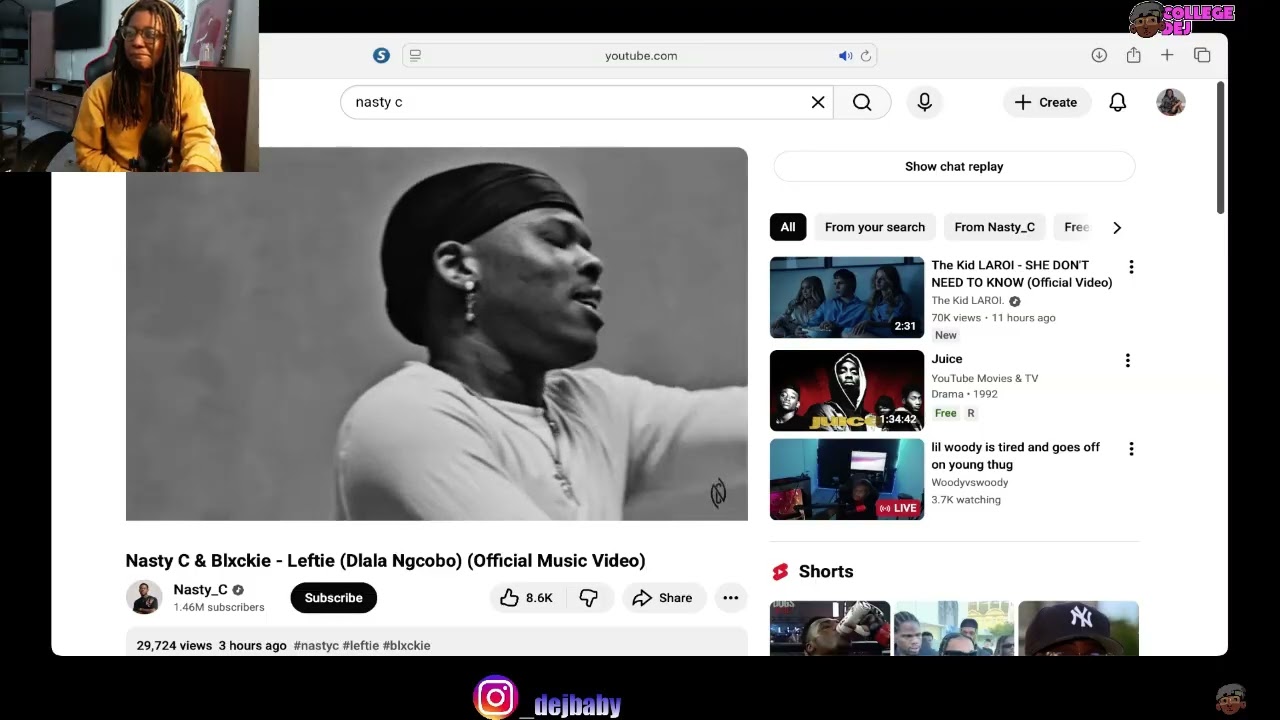Click the Nasty C video player
Image resolution: width=1280 pixels, height=720 pixels.
[x=436, y=334]
